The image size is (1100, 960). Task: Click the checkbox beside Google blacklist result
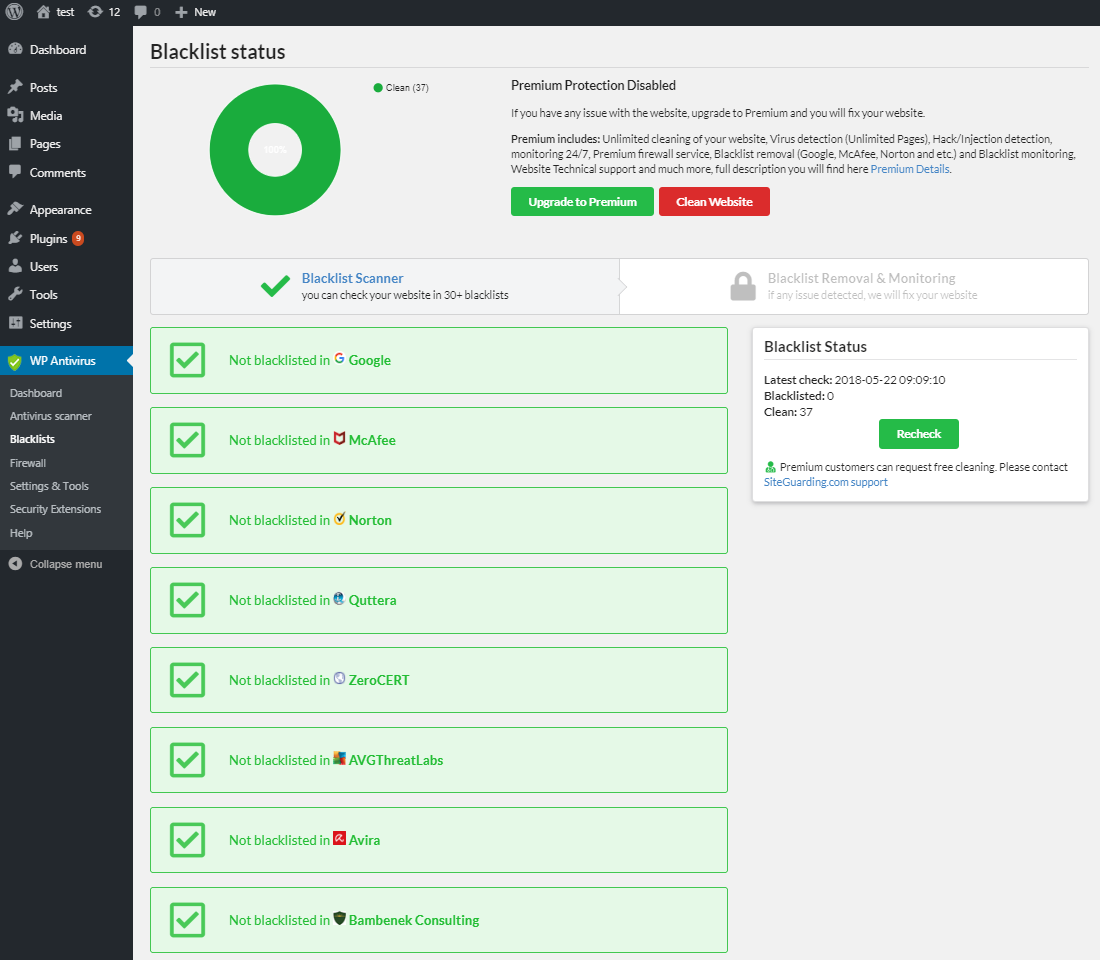(187, 360)
